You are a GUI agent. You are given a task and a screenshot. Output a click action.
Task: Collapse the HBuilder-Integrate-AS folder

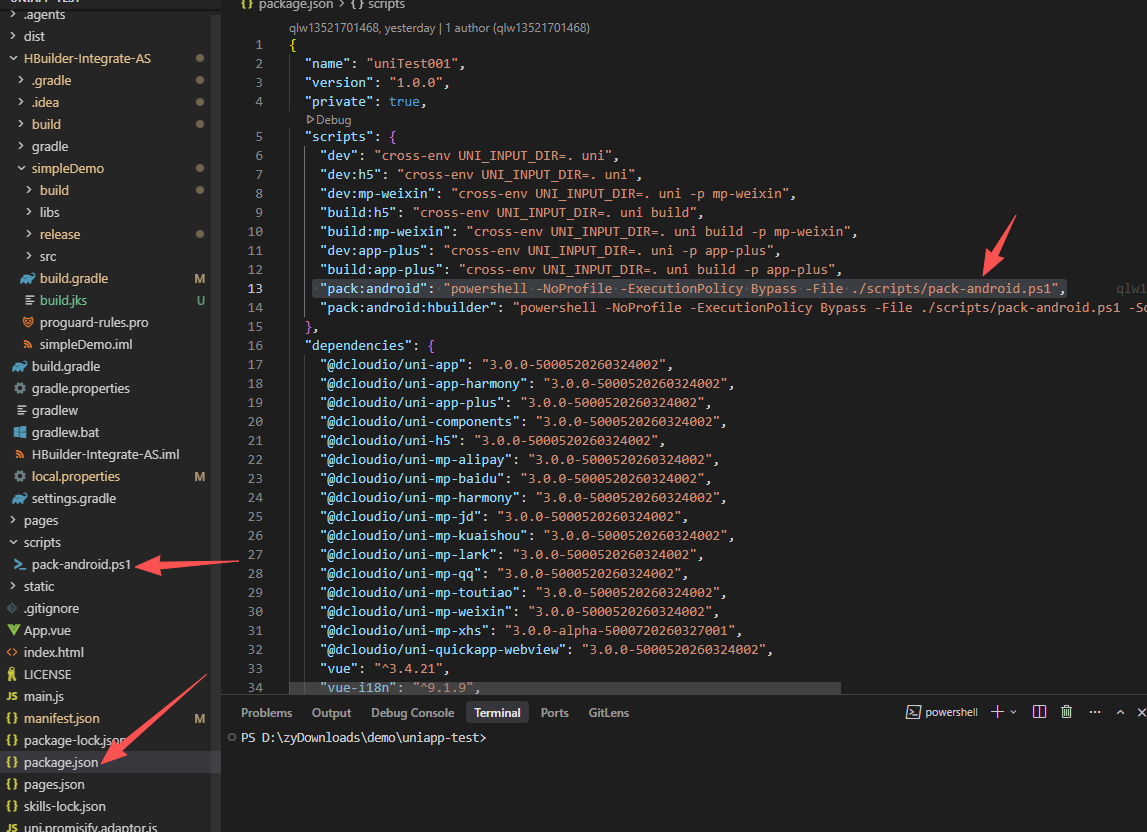(x=110, y=58)
